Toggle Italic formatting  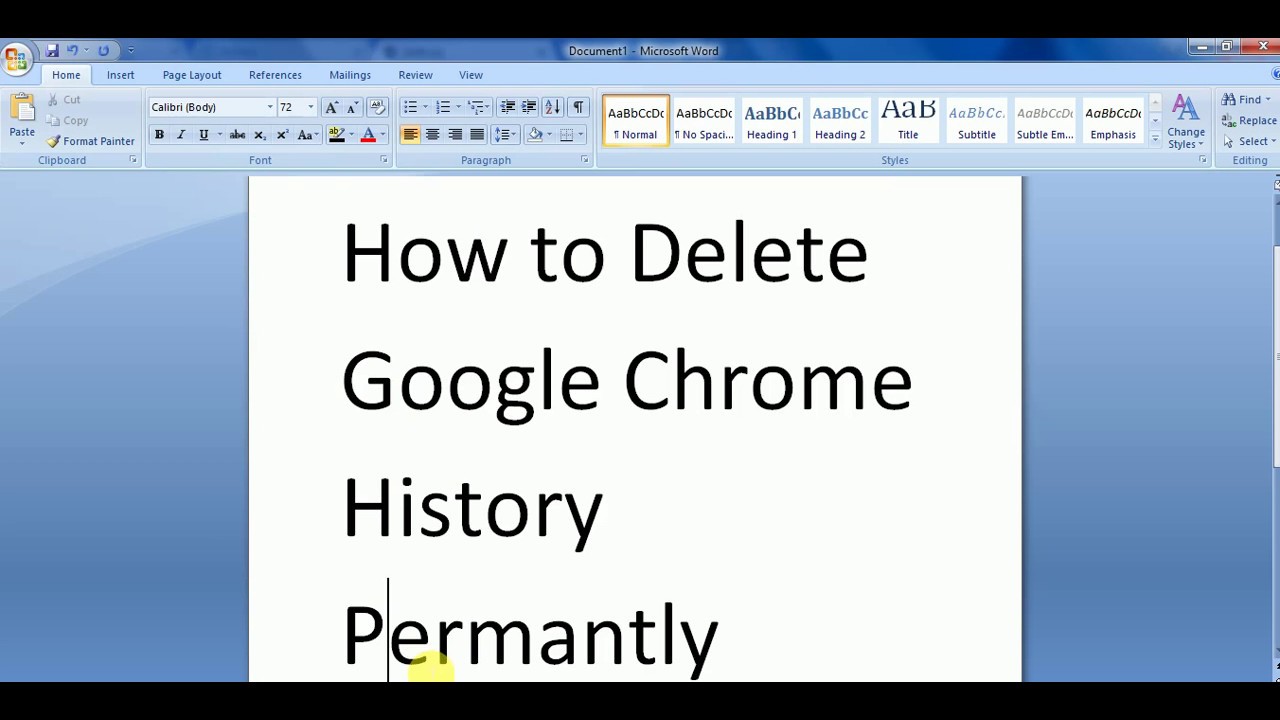181,135
